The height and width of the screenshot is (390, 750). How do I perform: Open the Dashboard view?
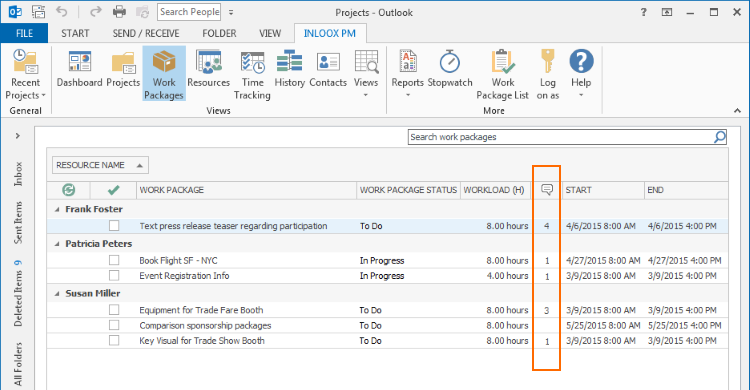click(79, 69)
